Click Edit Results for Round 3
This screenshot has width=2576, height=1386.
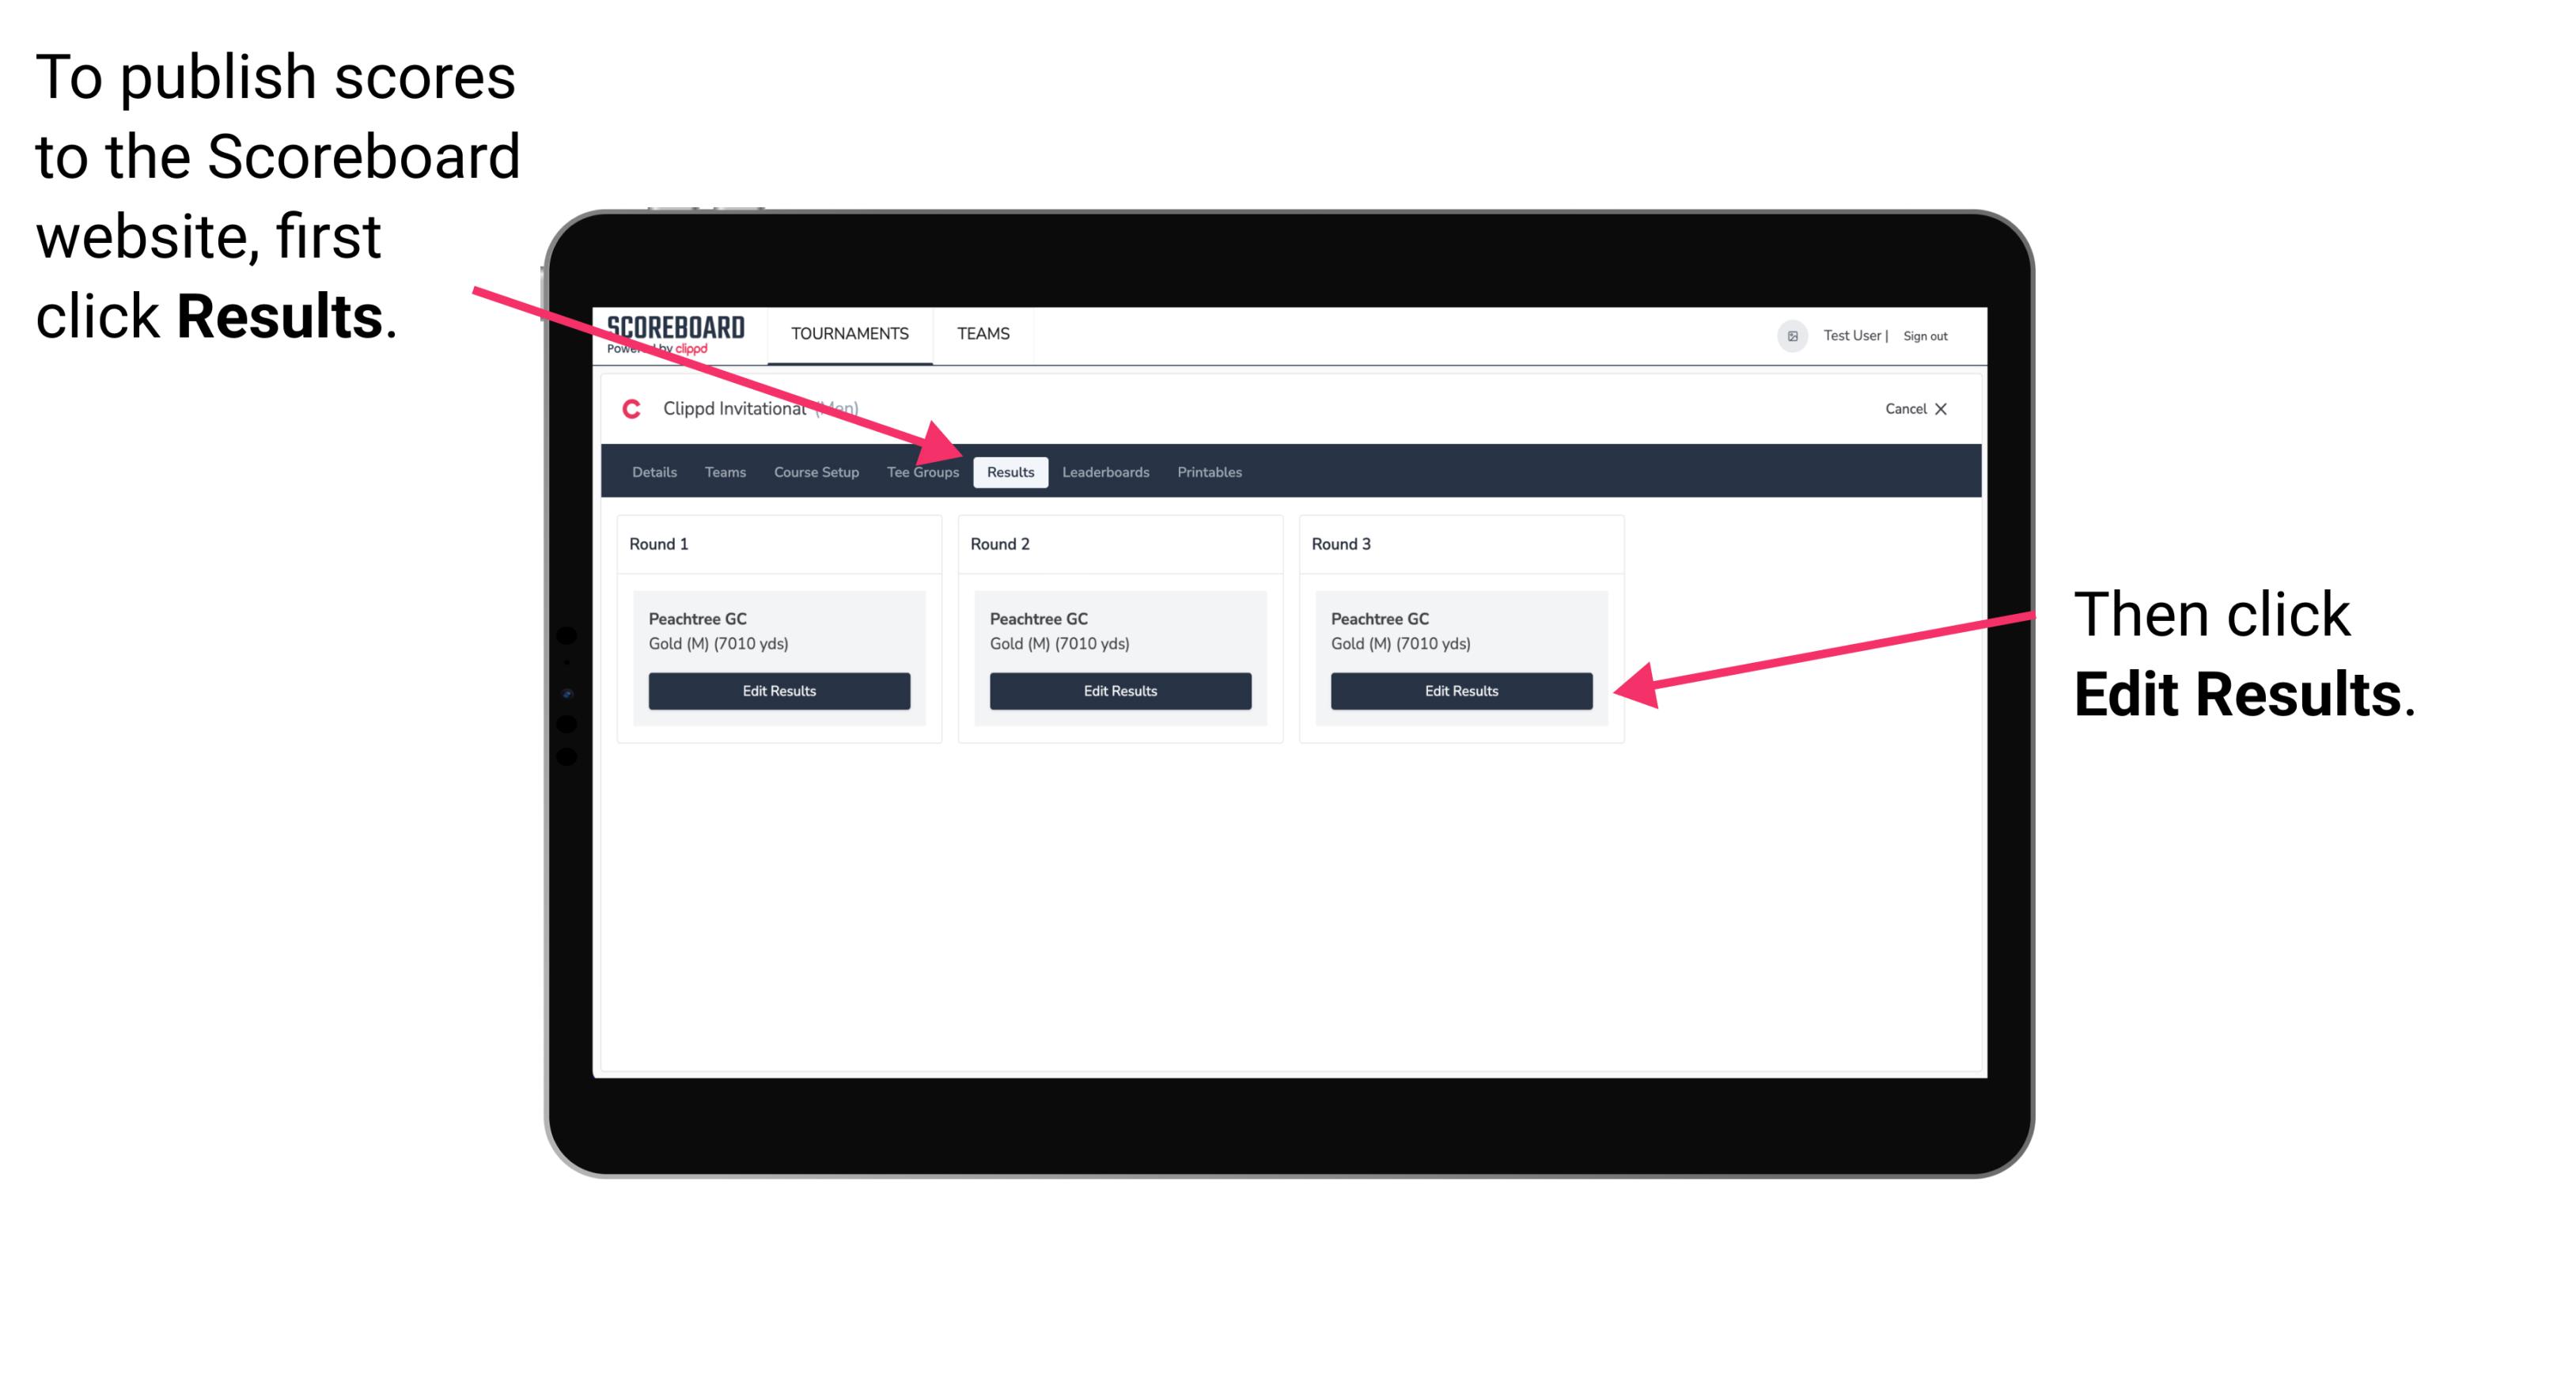tap(1460, 691)
